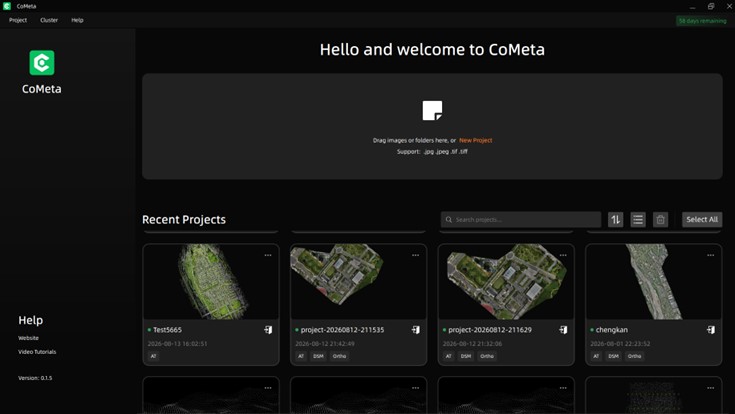This screenshot has height=414, width=735.
Task: Open the Help menu
Action: click(x=77, y=20)
